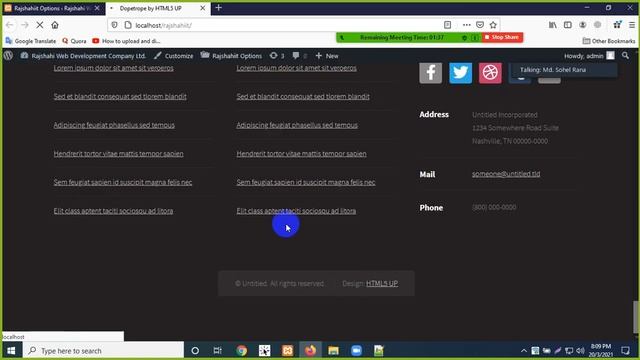Expand the Other Bookmarks folder
640x360 pixels.
(x=609, y=41)
